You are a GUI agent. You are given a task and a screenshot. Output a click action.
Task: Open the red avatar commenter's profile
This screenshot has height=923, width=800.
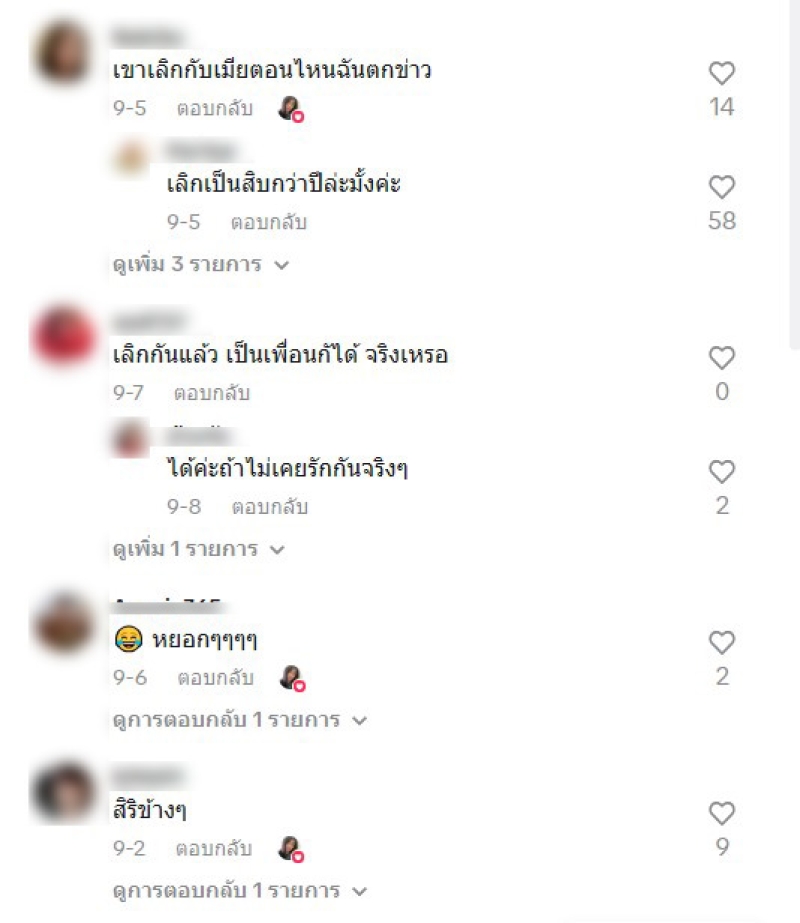point(64,336)
